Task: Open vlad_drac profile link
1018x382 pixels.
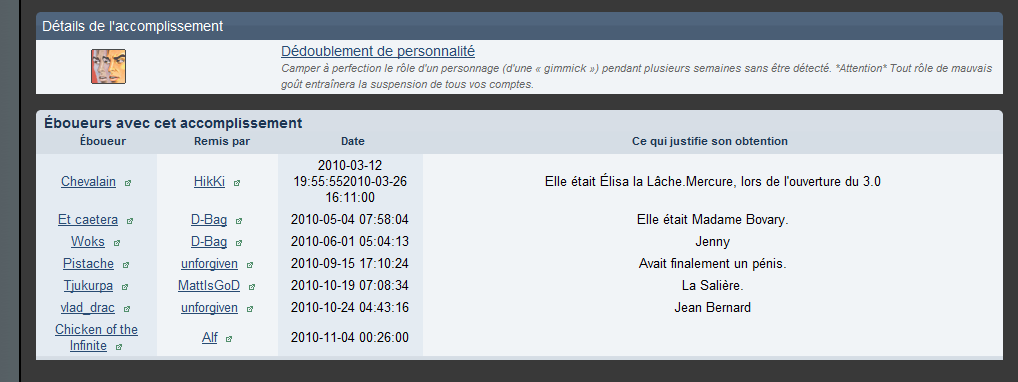Action: click(89, 307)
